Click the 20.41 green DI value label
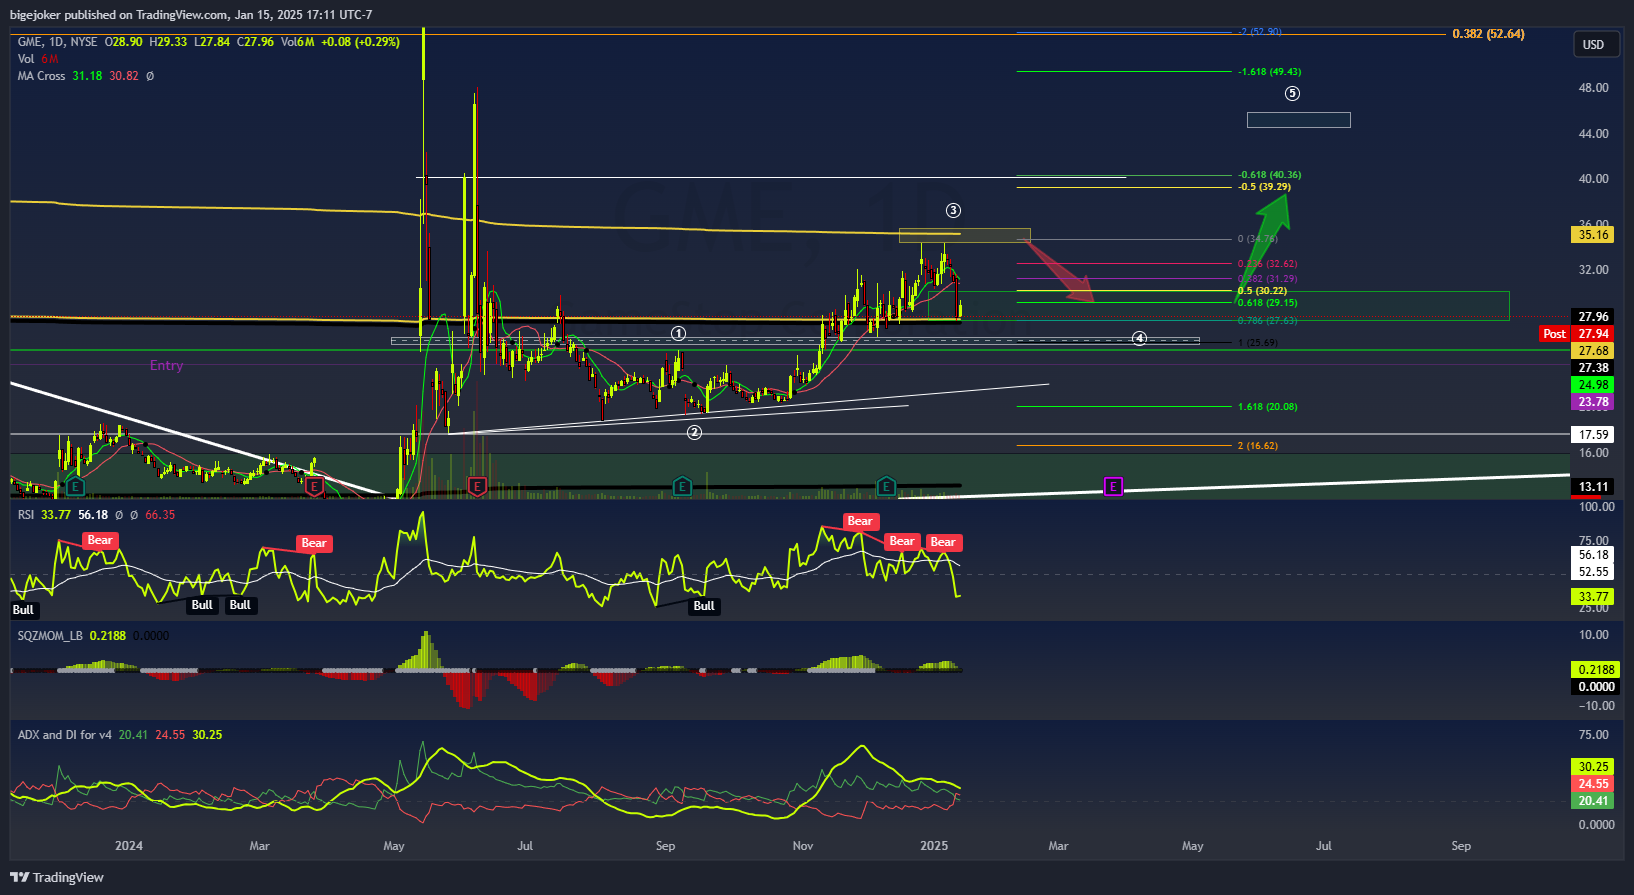This screenshot has height=895, width=1634. click(x=1593, y=801)
